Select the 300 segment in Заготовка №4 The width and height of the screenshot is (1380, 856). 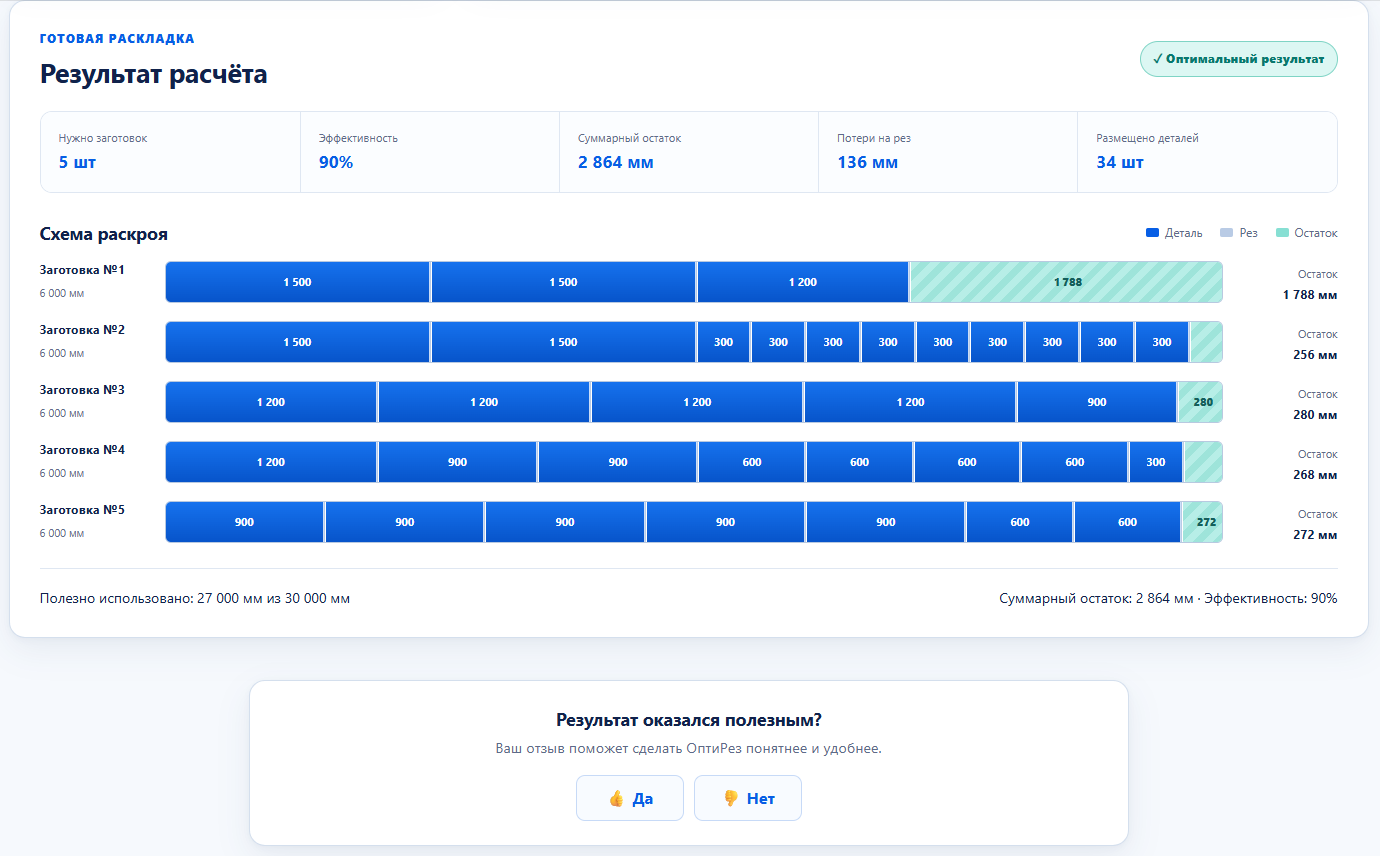[1156, 462]
